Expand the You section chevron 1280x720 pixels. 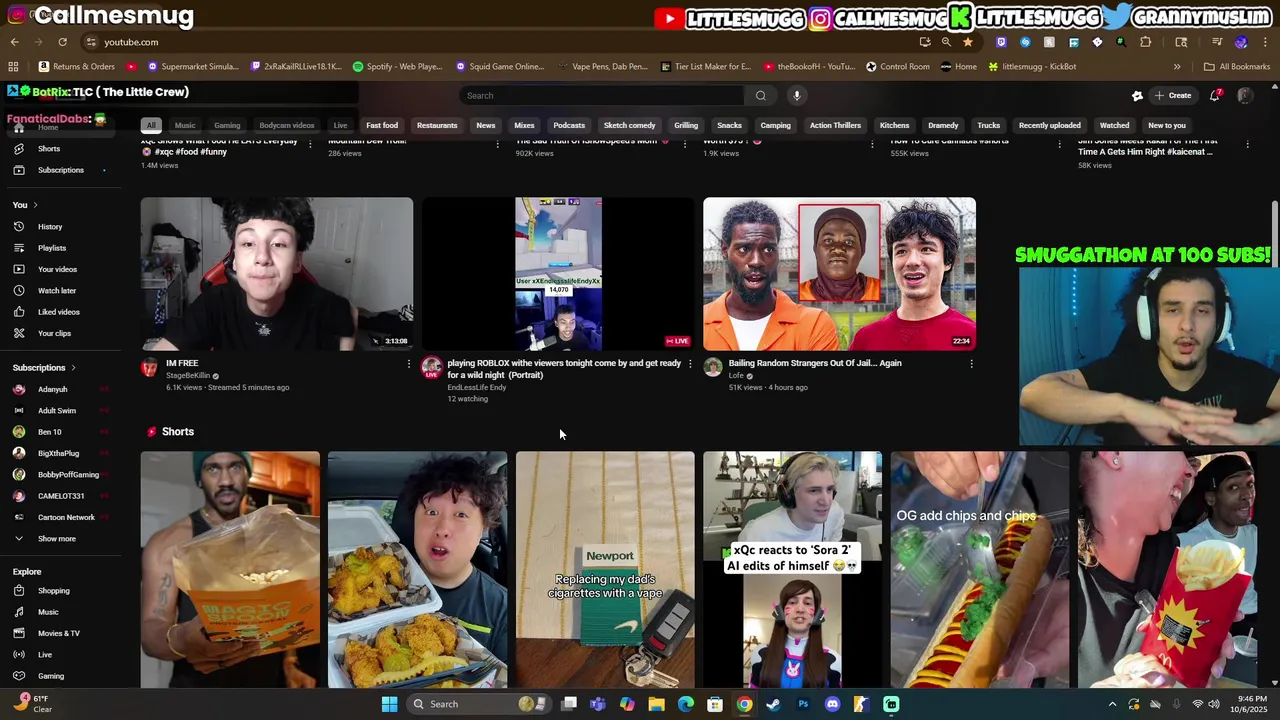click(x=35, y=205)
